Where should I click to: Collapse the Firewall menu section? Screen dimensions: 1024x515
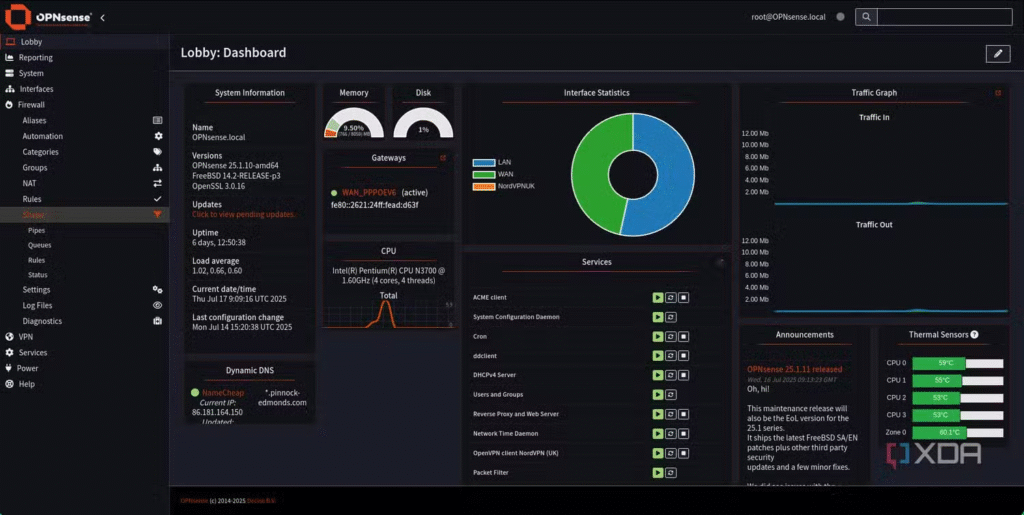[x=32, y=104]
